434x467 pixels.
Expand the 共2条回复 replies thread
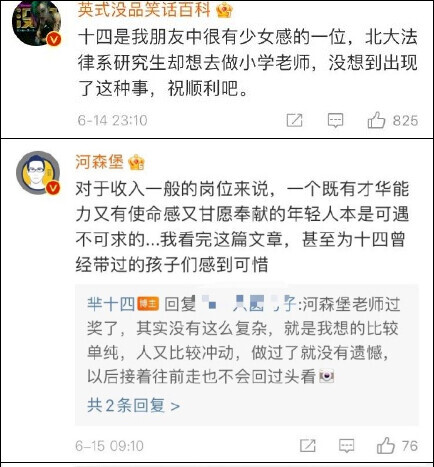point(134,406)
